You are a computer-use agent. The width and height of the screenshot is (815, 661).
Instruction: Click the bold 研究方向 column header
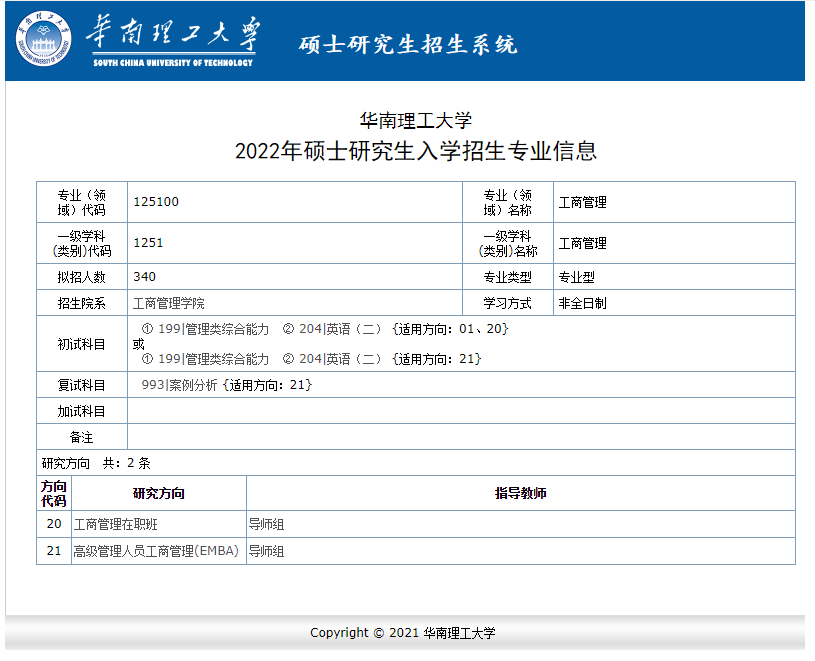(159, 493)
